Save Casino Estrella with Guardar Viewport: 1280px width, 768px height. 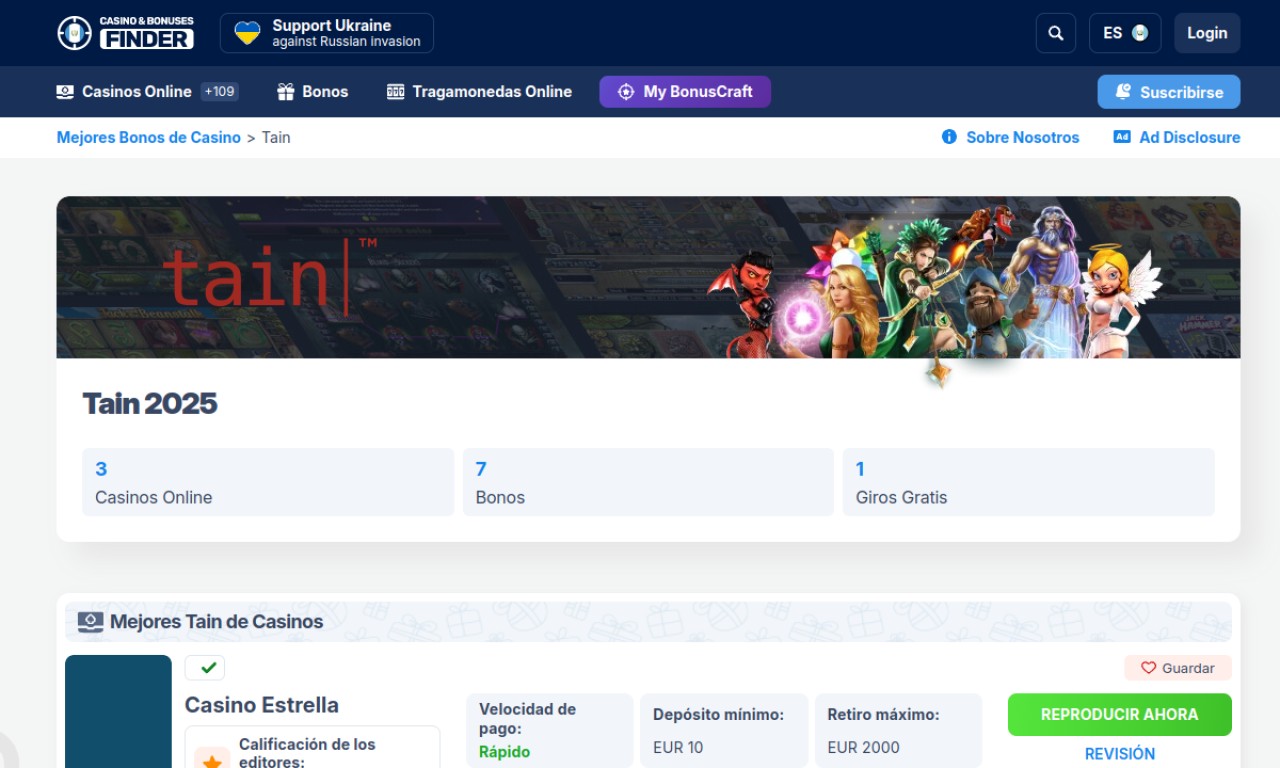1178,668
